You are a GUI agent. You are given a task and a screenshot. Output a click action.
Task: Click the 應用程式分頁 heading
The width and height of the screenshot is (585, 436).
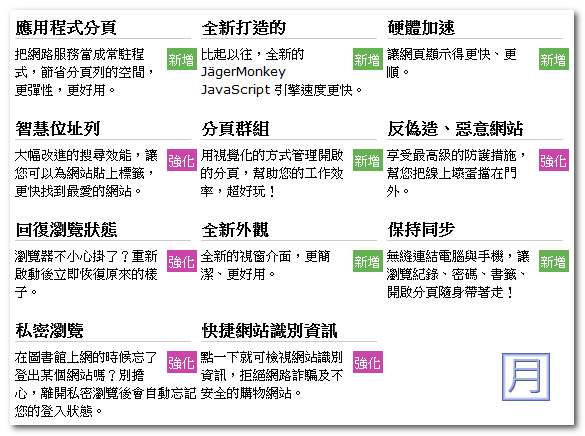coord(66,28)
